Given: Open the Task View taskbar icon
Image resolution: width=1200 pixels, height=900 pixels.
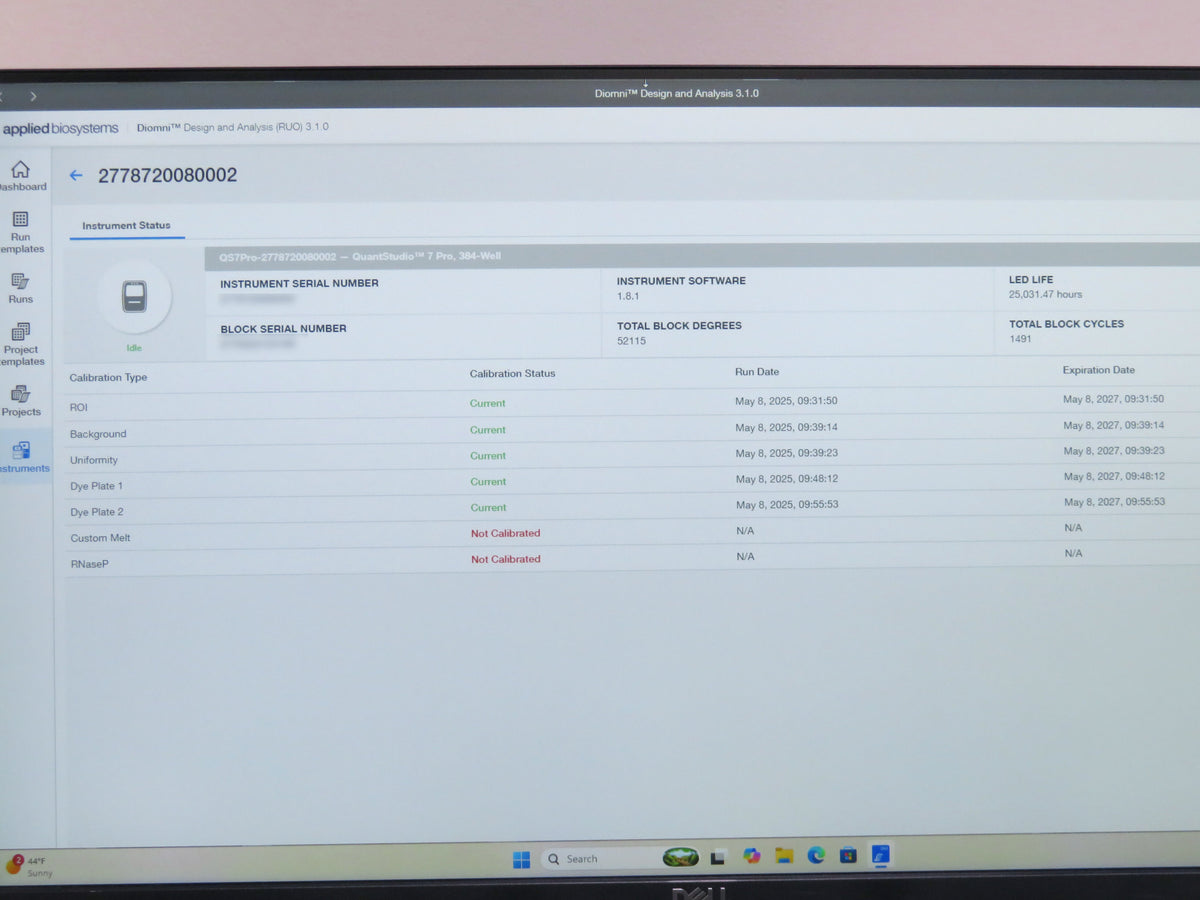Looking at the screenshot, I should [718, 857].
